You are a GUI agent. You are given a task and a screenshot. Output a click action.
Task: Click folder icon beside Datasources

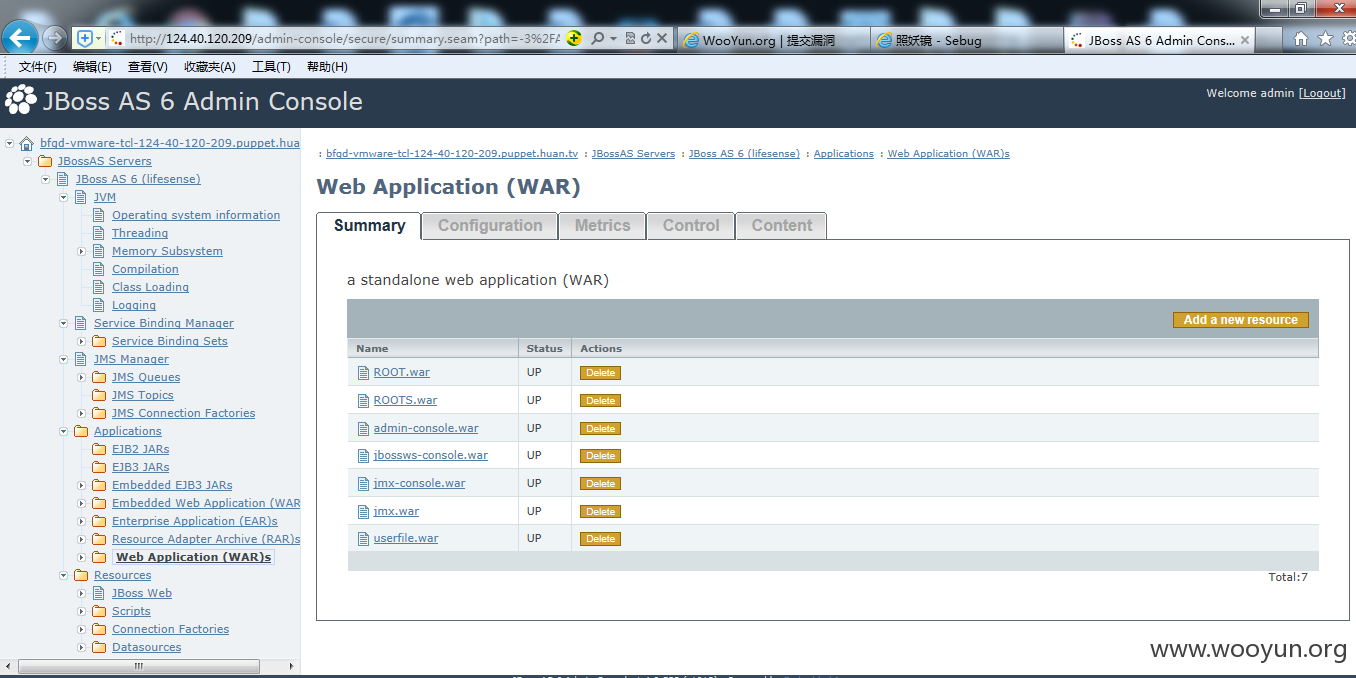[x=99, y=647]
